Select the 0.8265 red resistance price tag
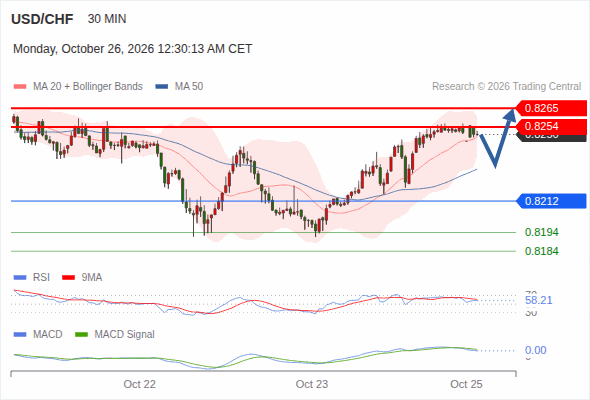The width and height of the screenshot is (590, 400). [x=551, y=108]
